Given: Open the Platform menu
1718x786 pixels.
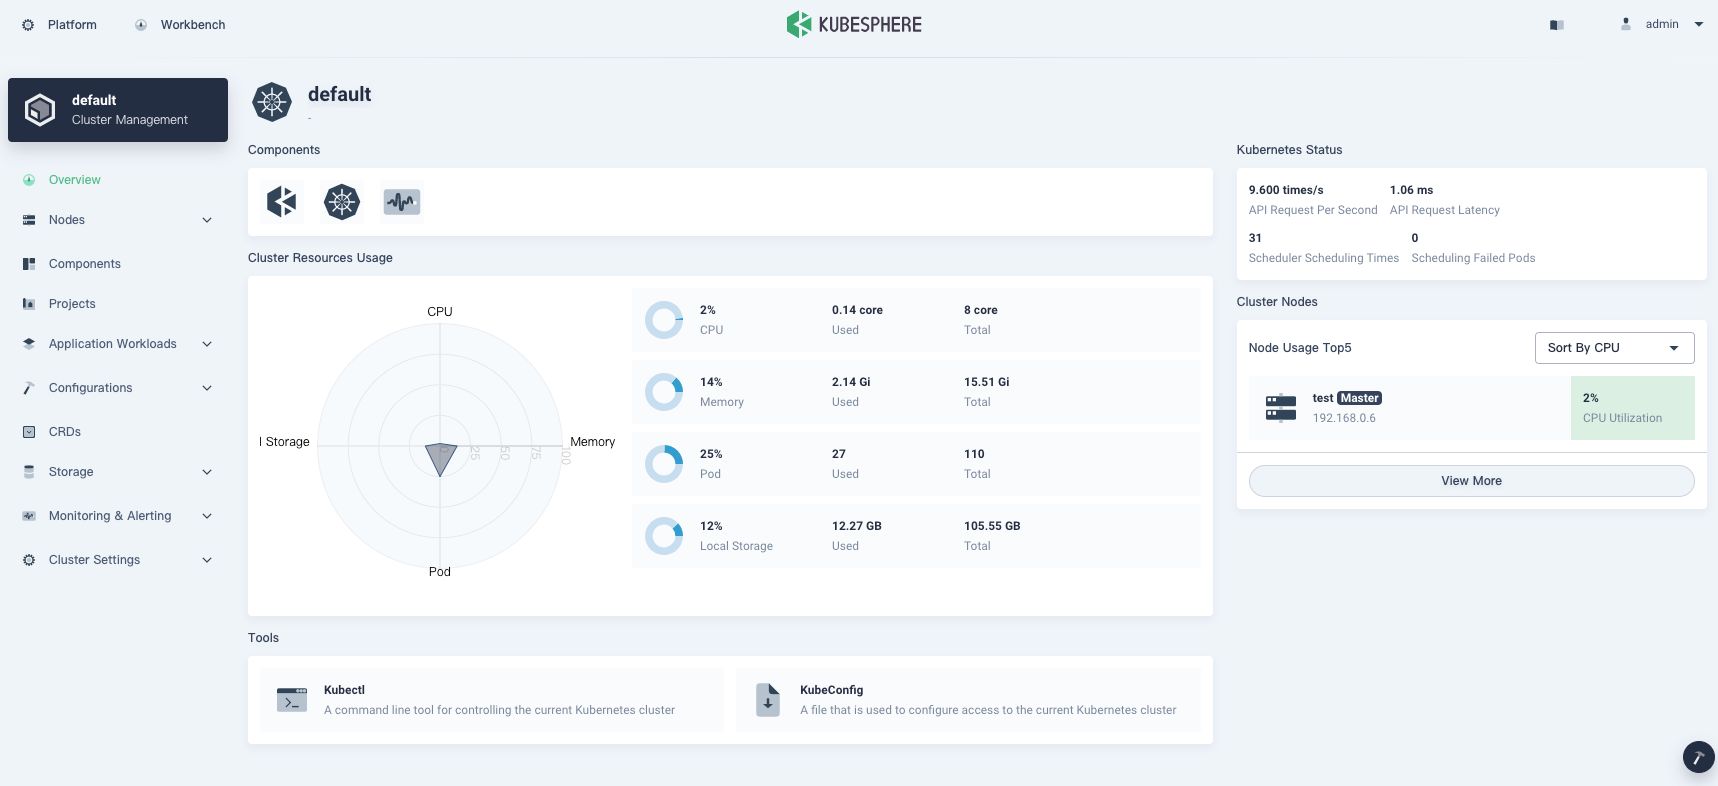Looking at the screenshot, I should pos(60,24).
